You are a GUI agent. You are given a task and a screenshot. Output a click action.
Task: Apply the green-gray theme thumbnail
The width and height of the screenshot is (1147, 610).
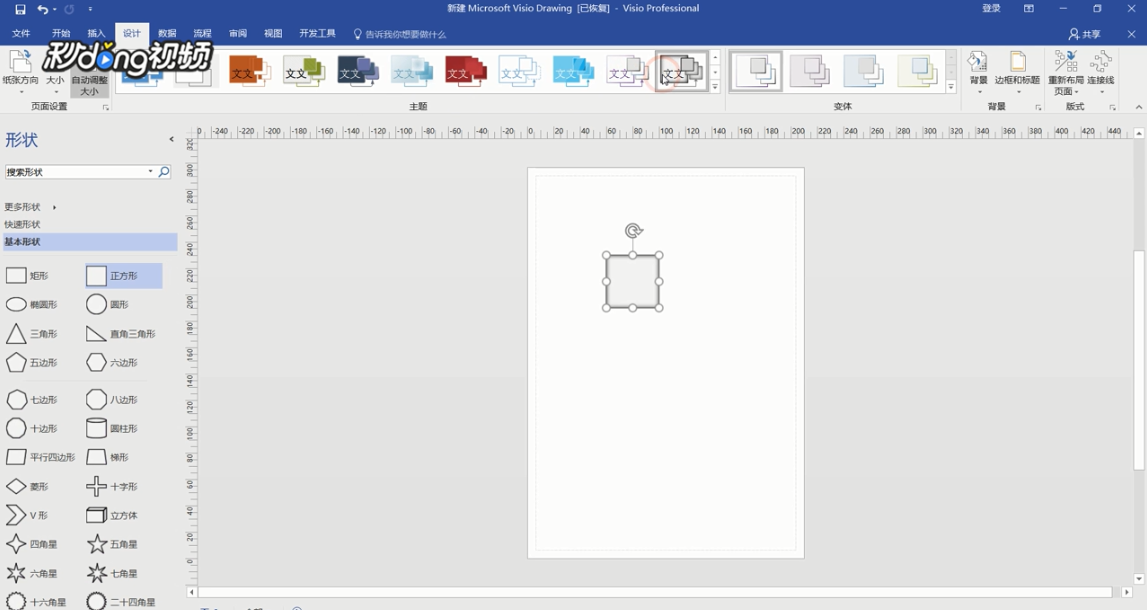point(304,71)
